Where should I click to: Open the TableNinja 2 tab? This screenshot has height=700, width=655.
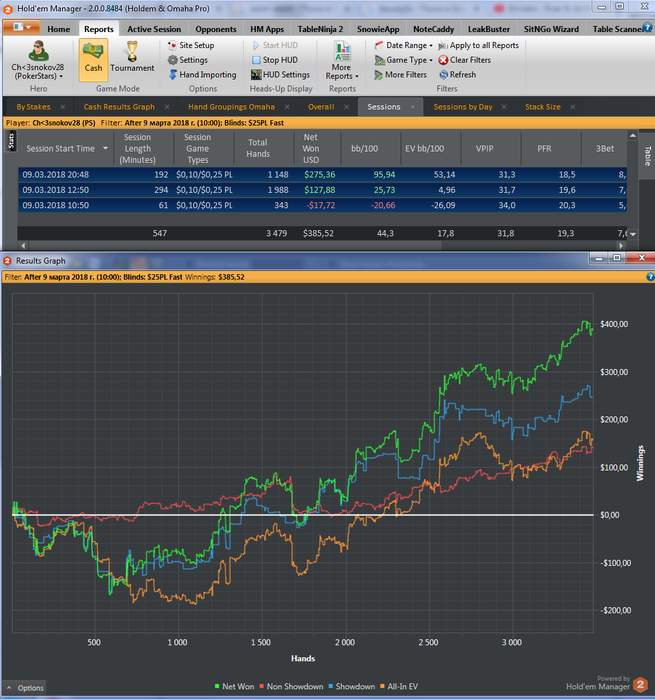point(320,29)
